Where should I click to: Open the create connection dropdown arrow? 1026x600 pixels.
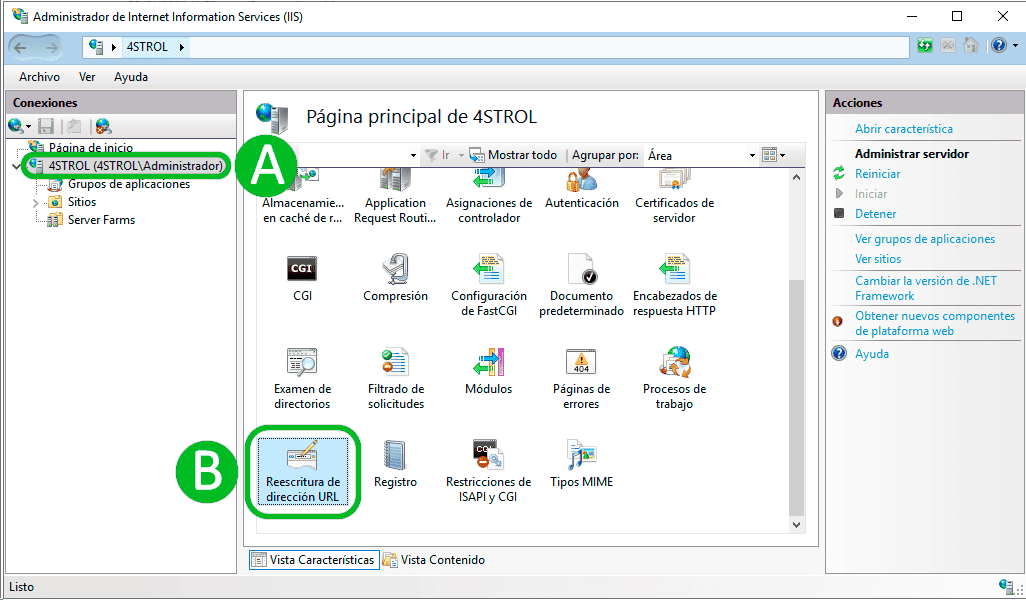(x=28, y=126)
